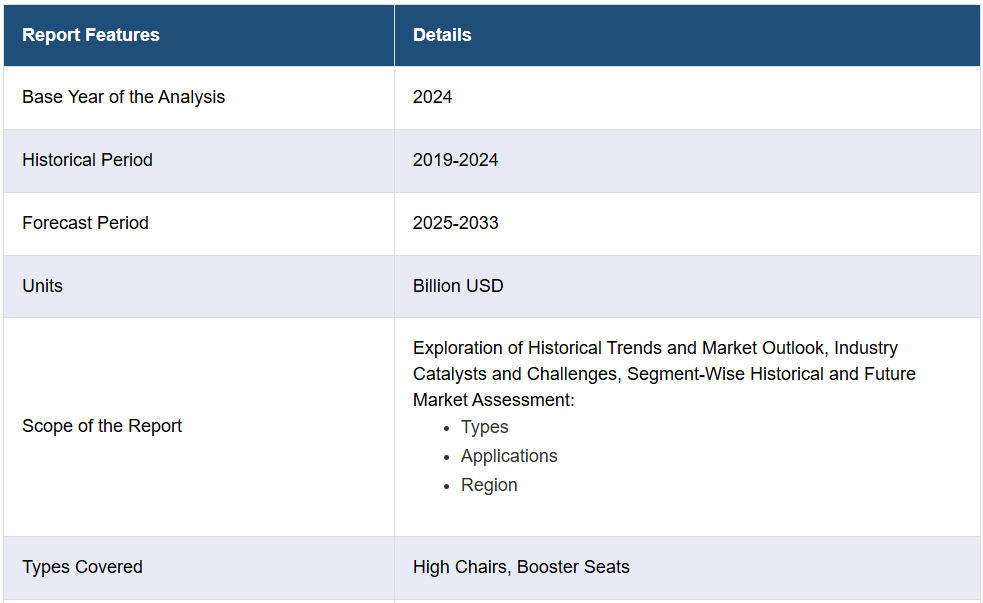Screen dimensions: 983x603
Task: Click the Region bullet item
Action: pyautogui.click(x=489, y=485)
